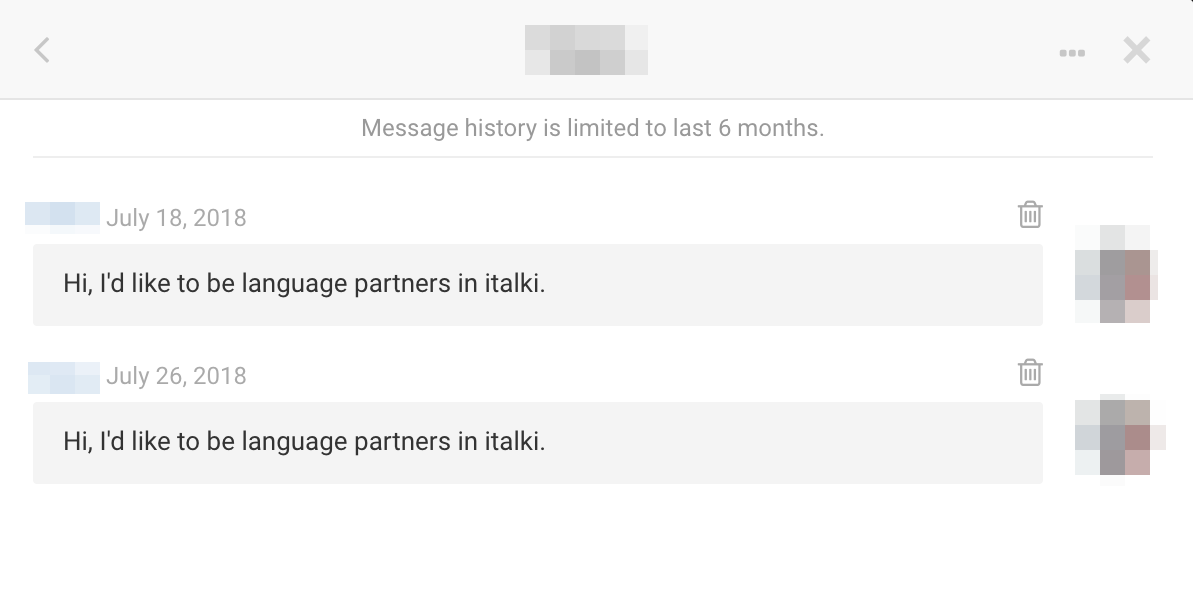The height and width of the screenshot is (600, 1193).
Task: Open the three-dots more options menu
Action: pos(1072,53)
